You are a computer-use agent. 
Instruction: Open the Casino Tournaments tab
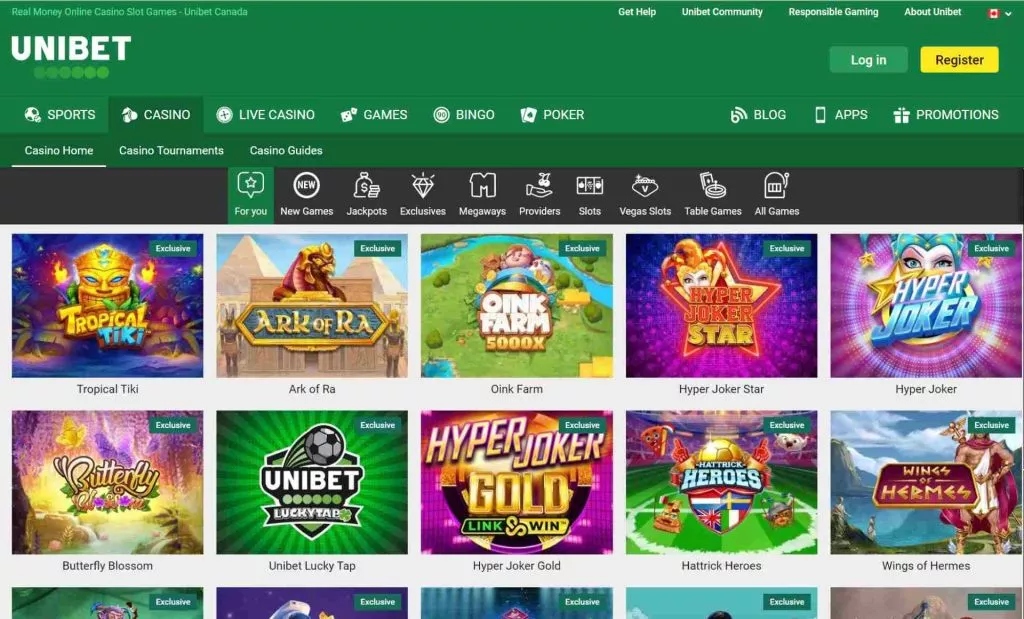tap(170, 150)
